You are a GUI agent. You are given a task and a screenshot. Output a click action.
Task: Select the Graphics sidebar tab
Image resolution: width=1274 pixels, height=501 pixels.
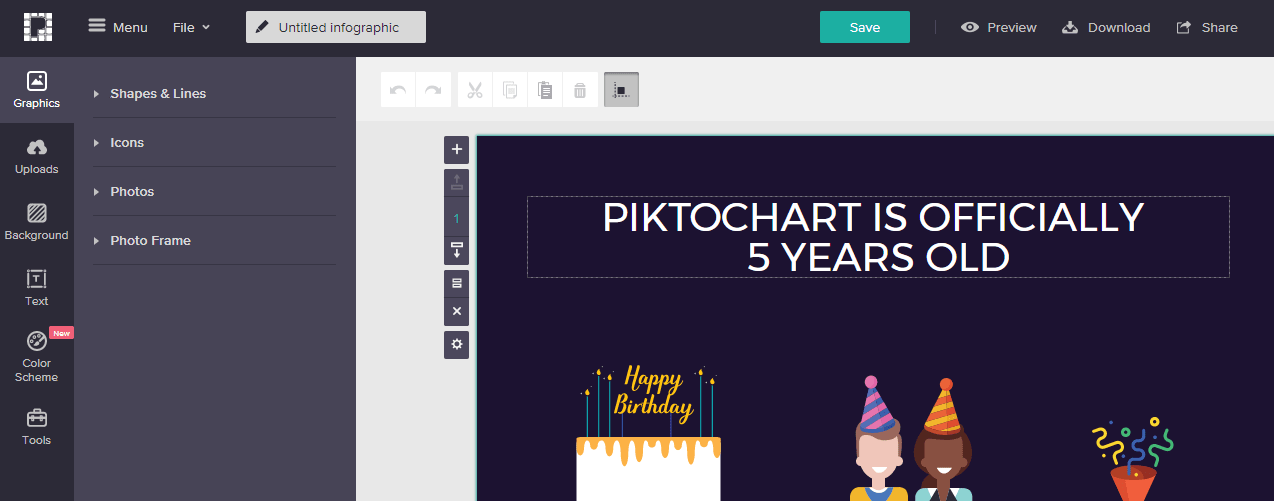click(37, 90)
